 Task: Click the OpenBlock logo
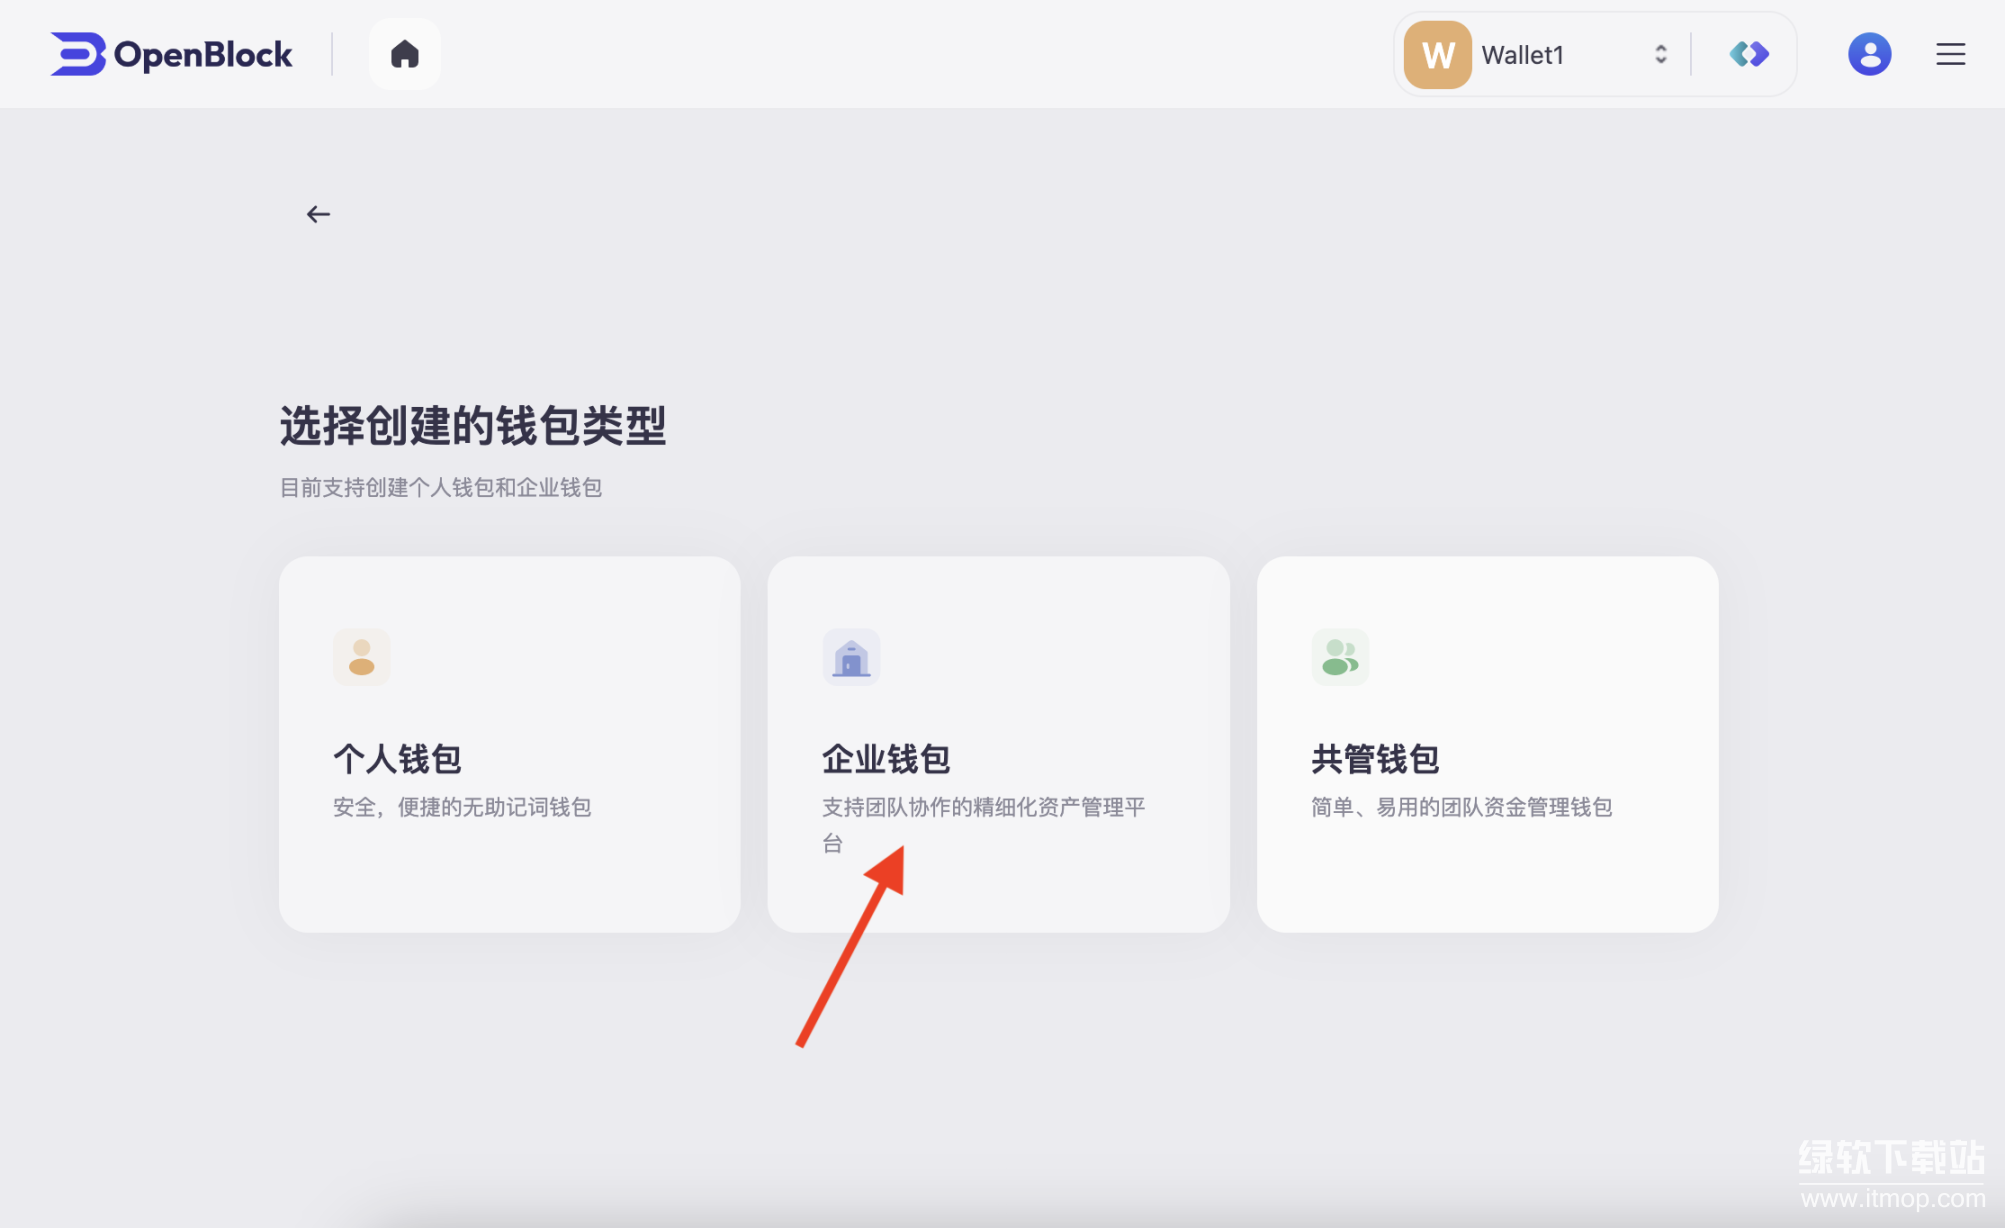pyautogui.click(x=171, y=54)
